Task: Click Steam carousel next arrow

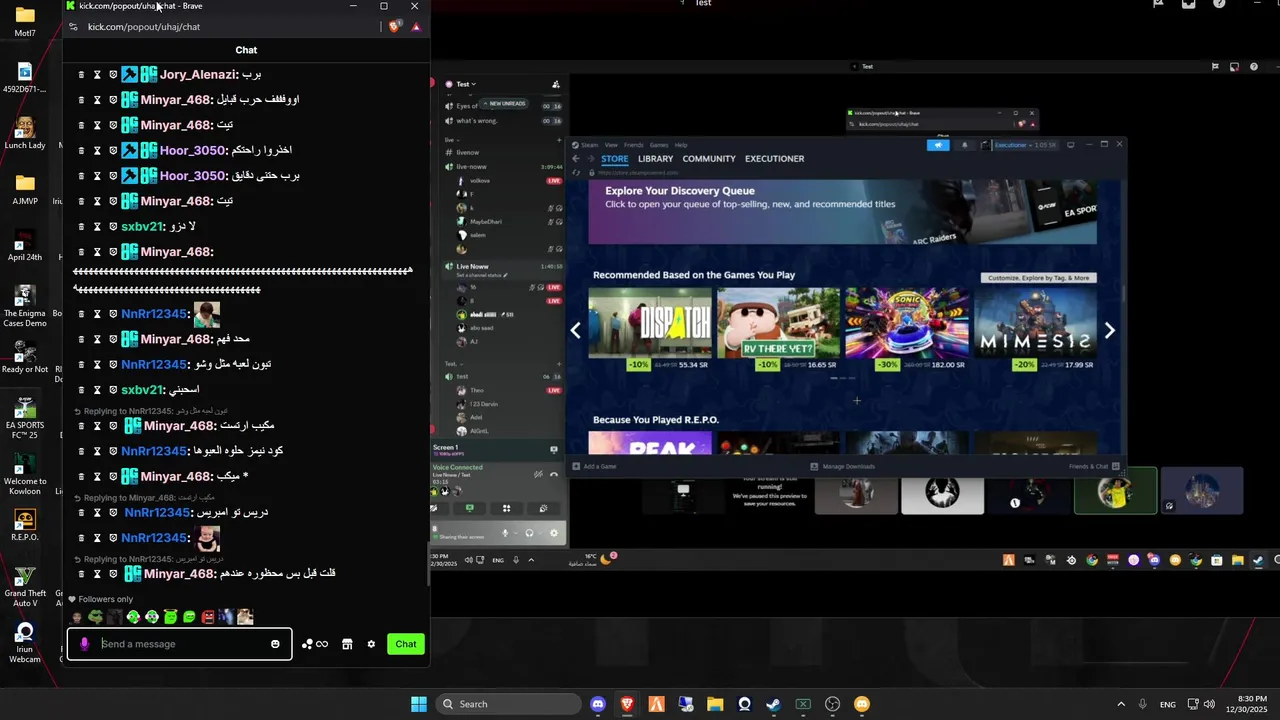Action: (1109, 330)
